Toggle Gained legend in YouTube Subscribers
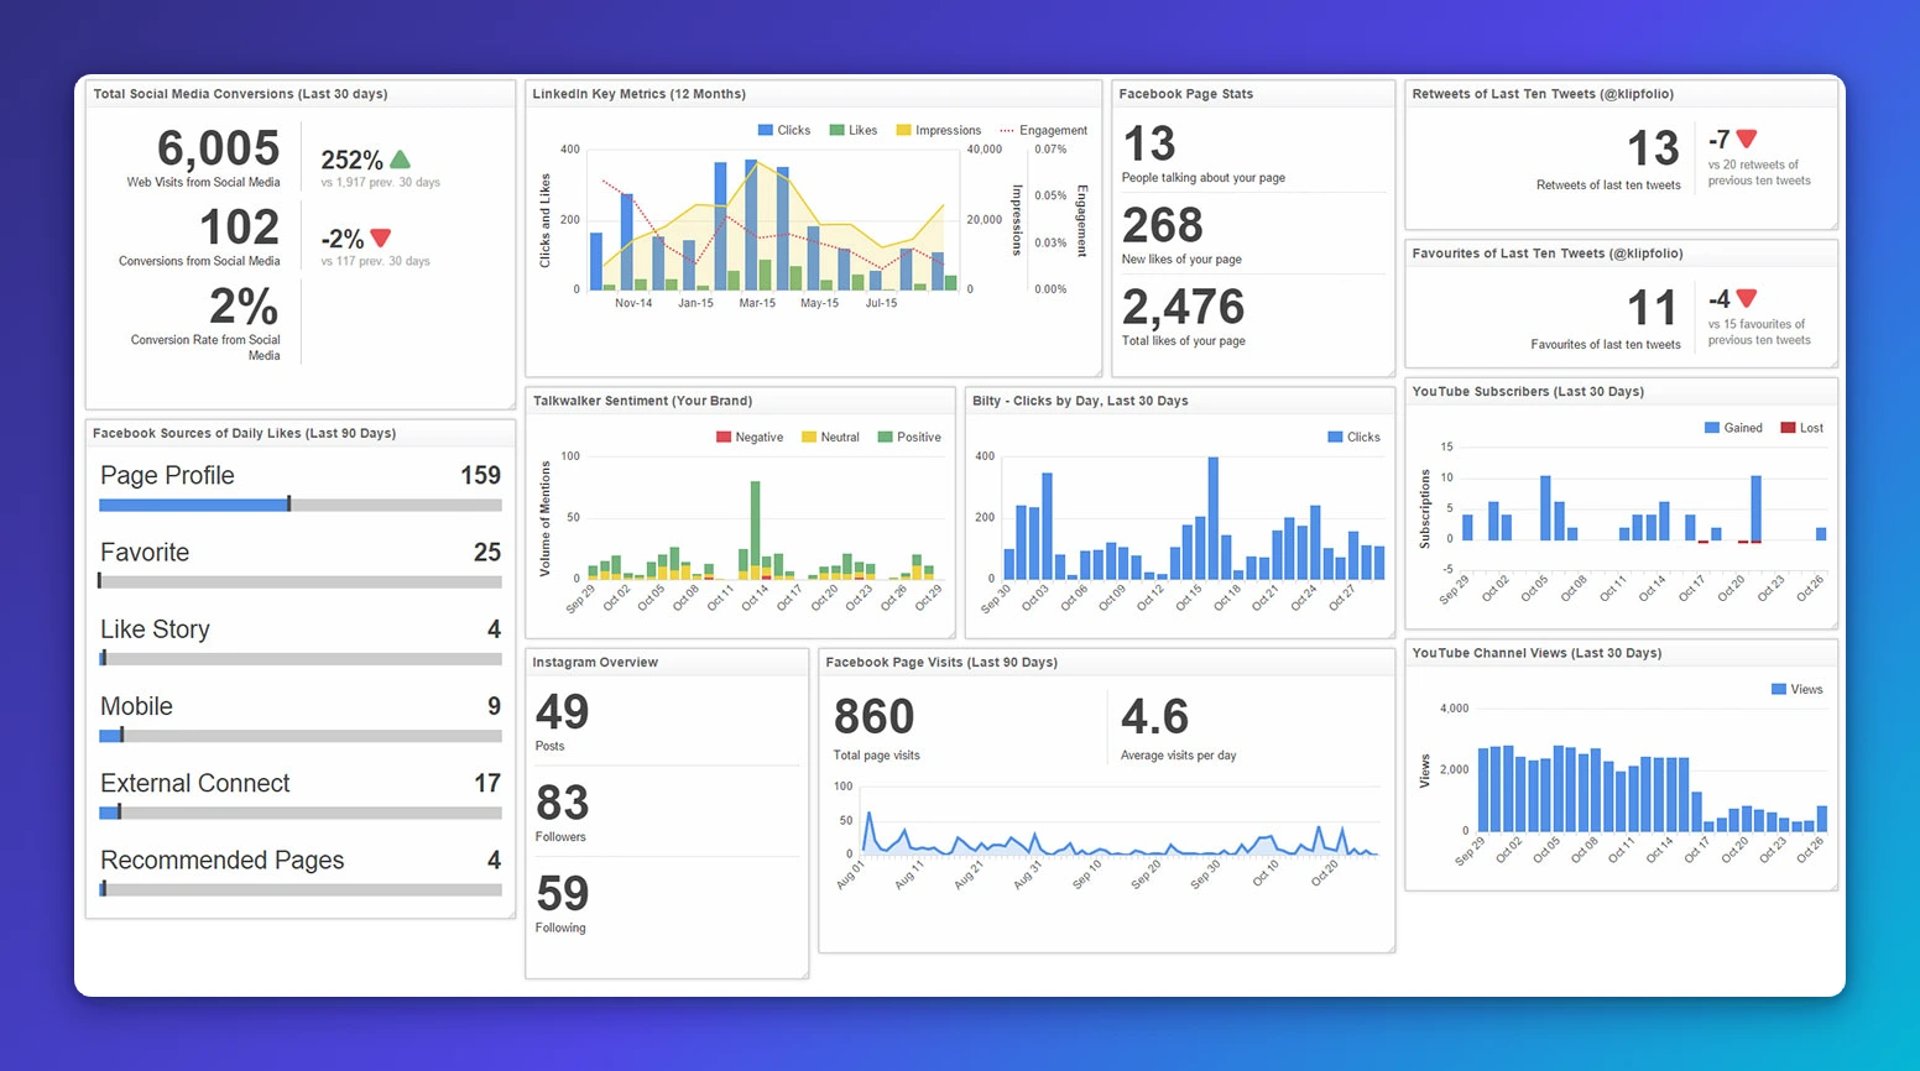1920x1071 pixels. [x=1733, y=428]
